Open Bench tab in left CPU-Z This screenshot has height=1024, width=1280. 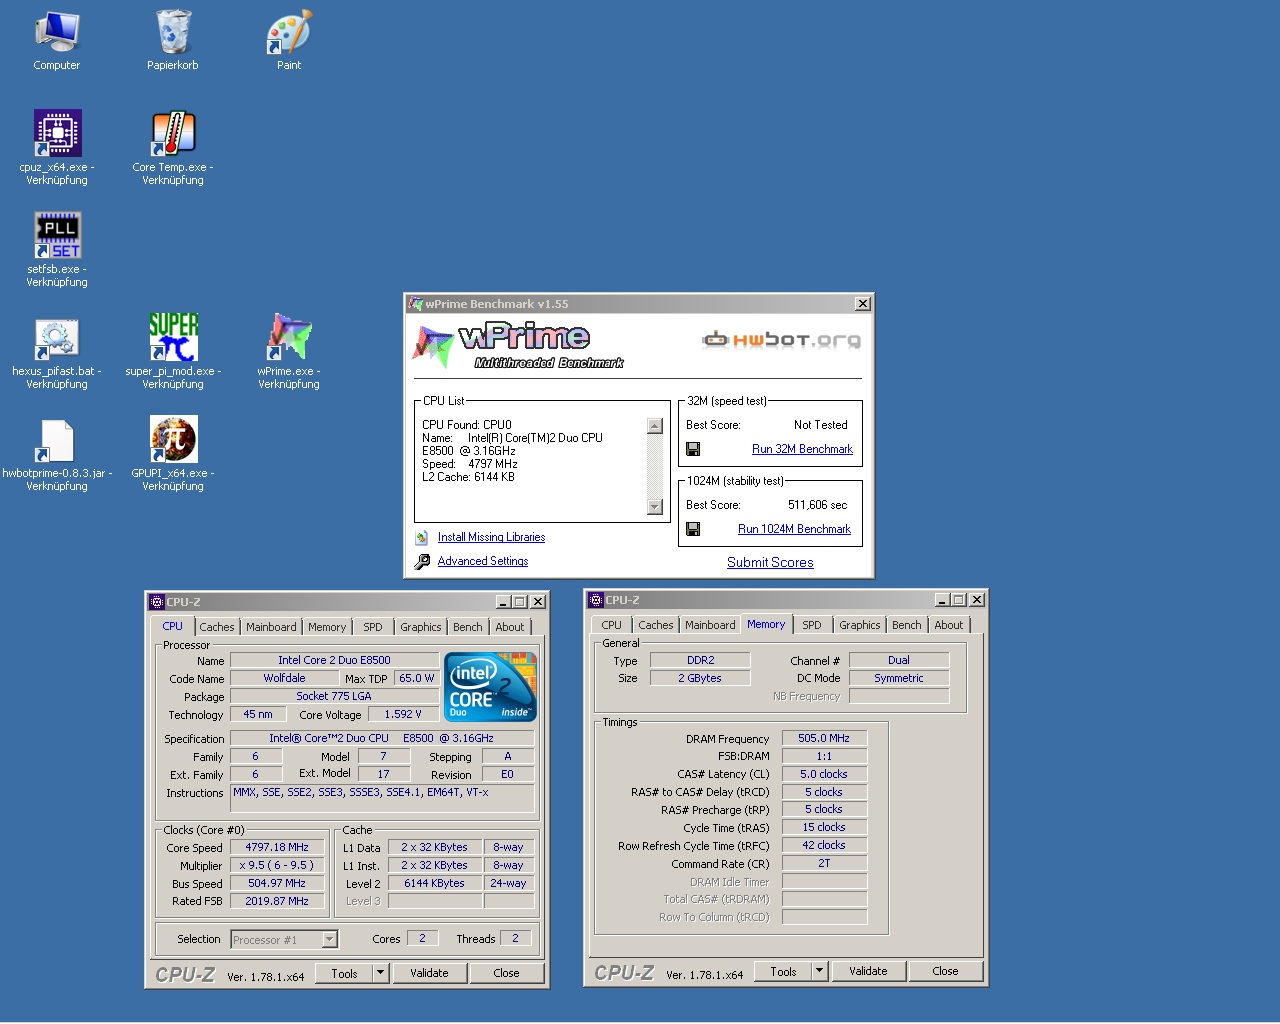click(467, 627)
